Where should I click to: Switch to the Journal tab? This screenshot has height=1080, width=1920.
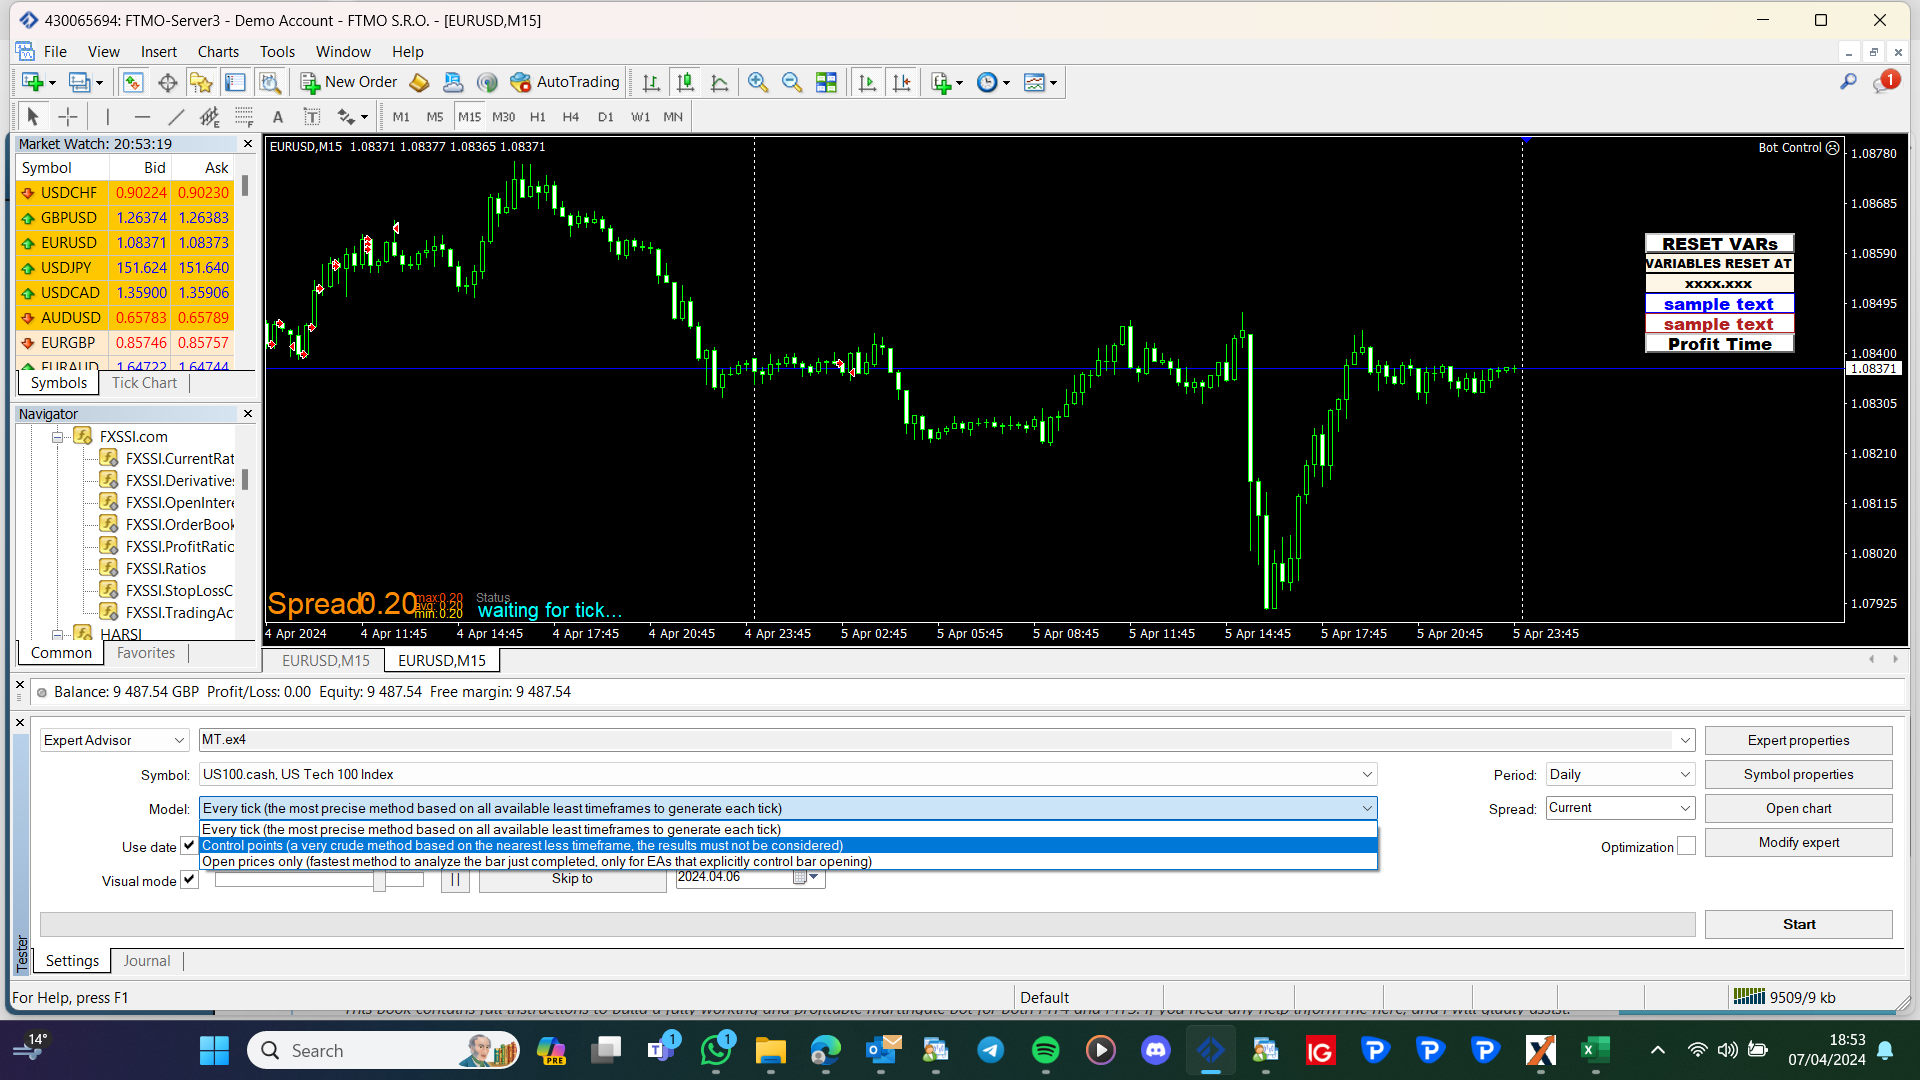pos(147,961)
